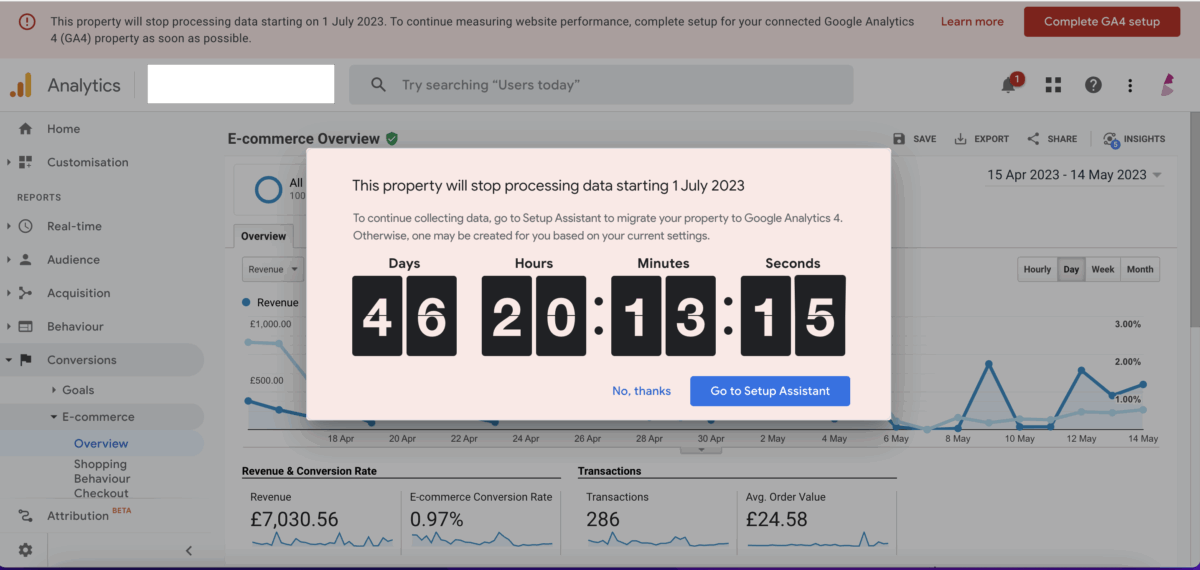Click the notifications bell icon
The height and width of the screenshot is (570, 1200).
click(x=1009, y=86)
